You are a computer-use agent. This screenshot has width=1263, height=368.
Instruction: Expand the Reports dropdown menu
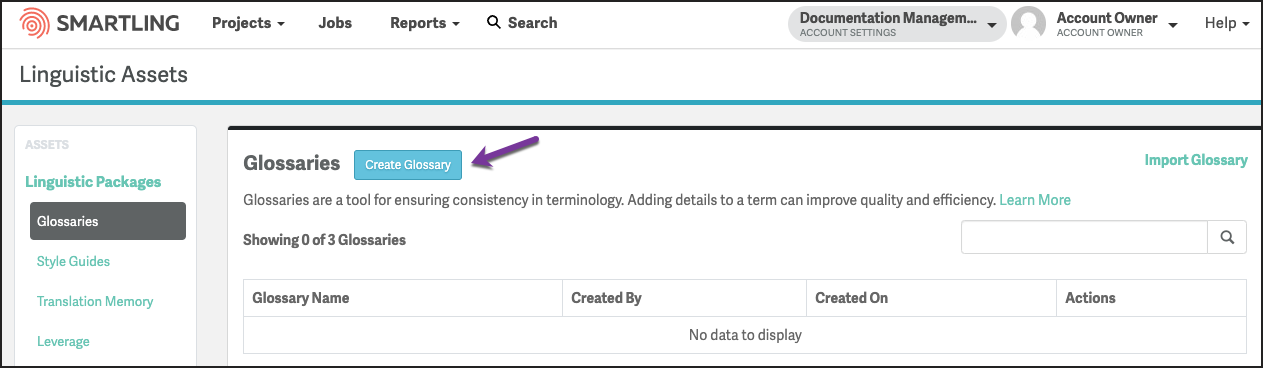point(425,23)
